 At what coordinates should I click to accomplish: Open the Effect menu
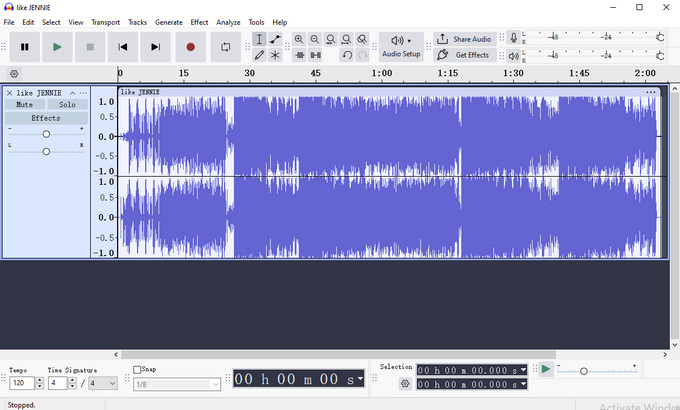[199, 22]
